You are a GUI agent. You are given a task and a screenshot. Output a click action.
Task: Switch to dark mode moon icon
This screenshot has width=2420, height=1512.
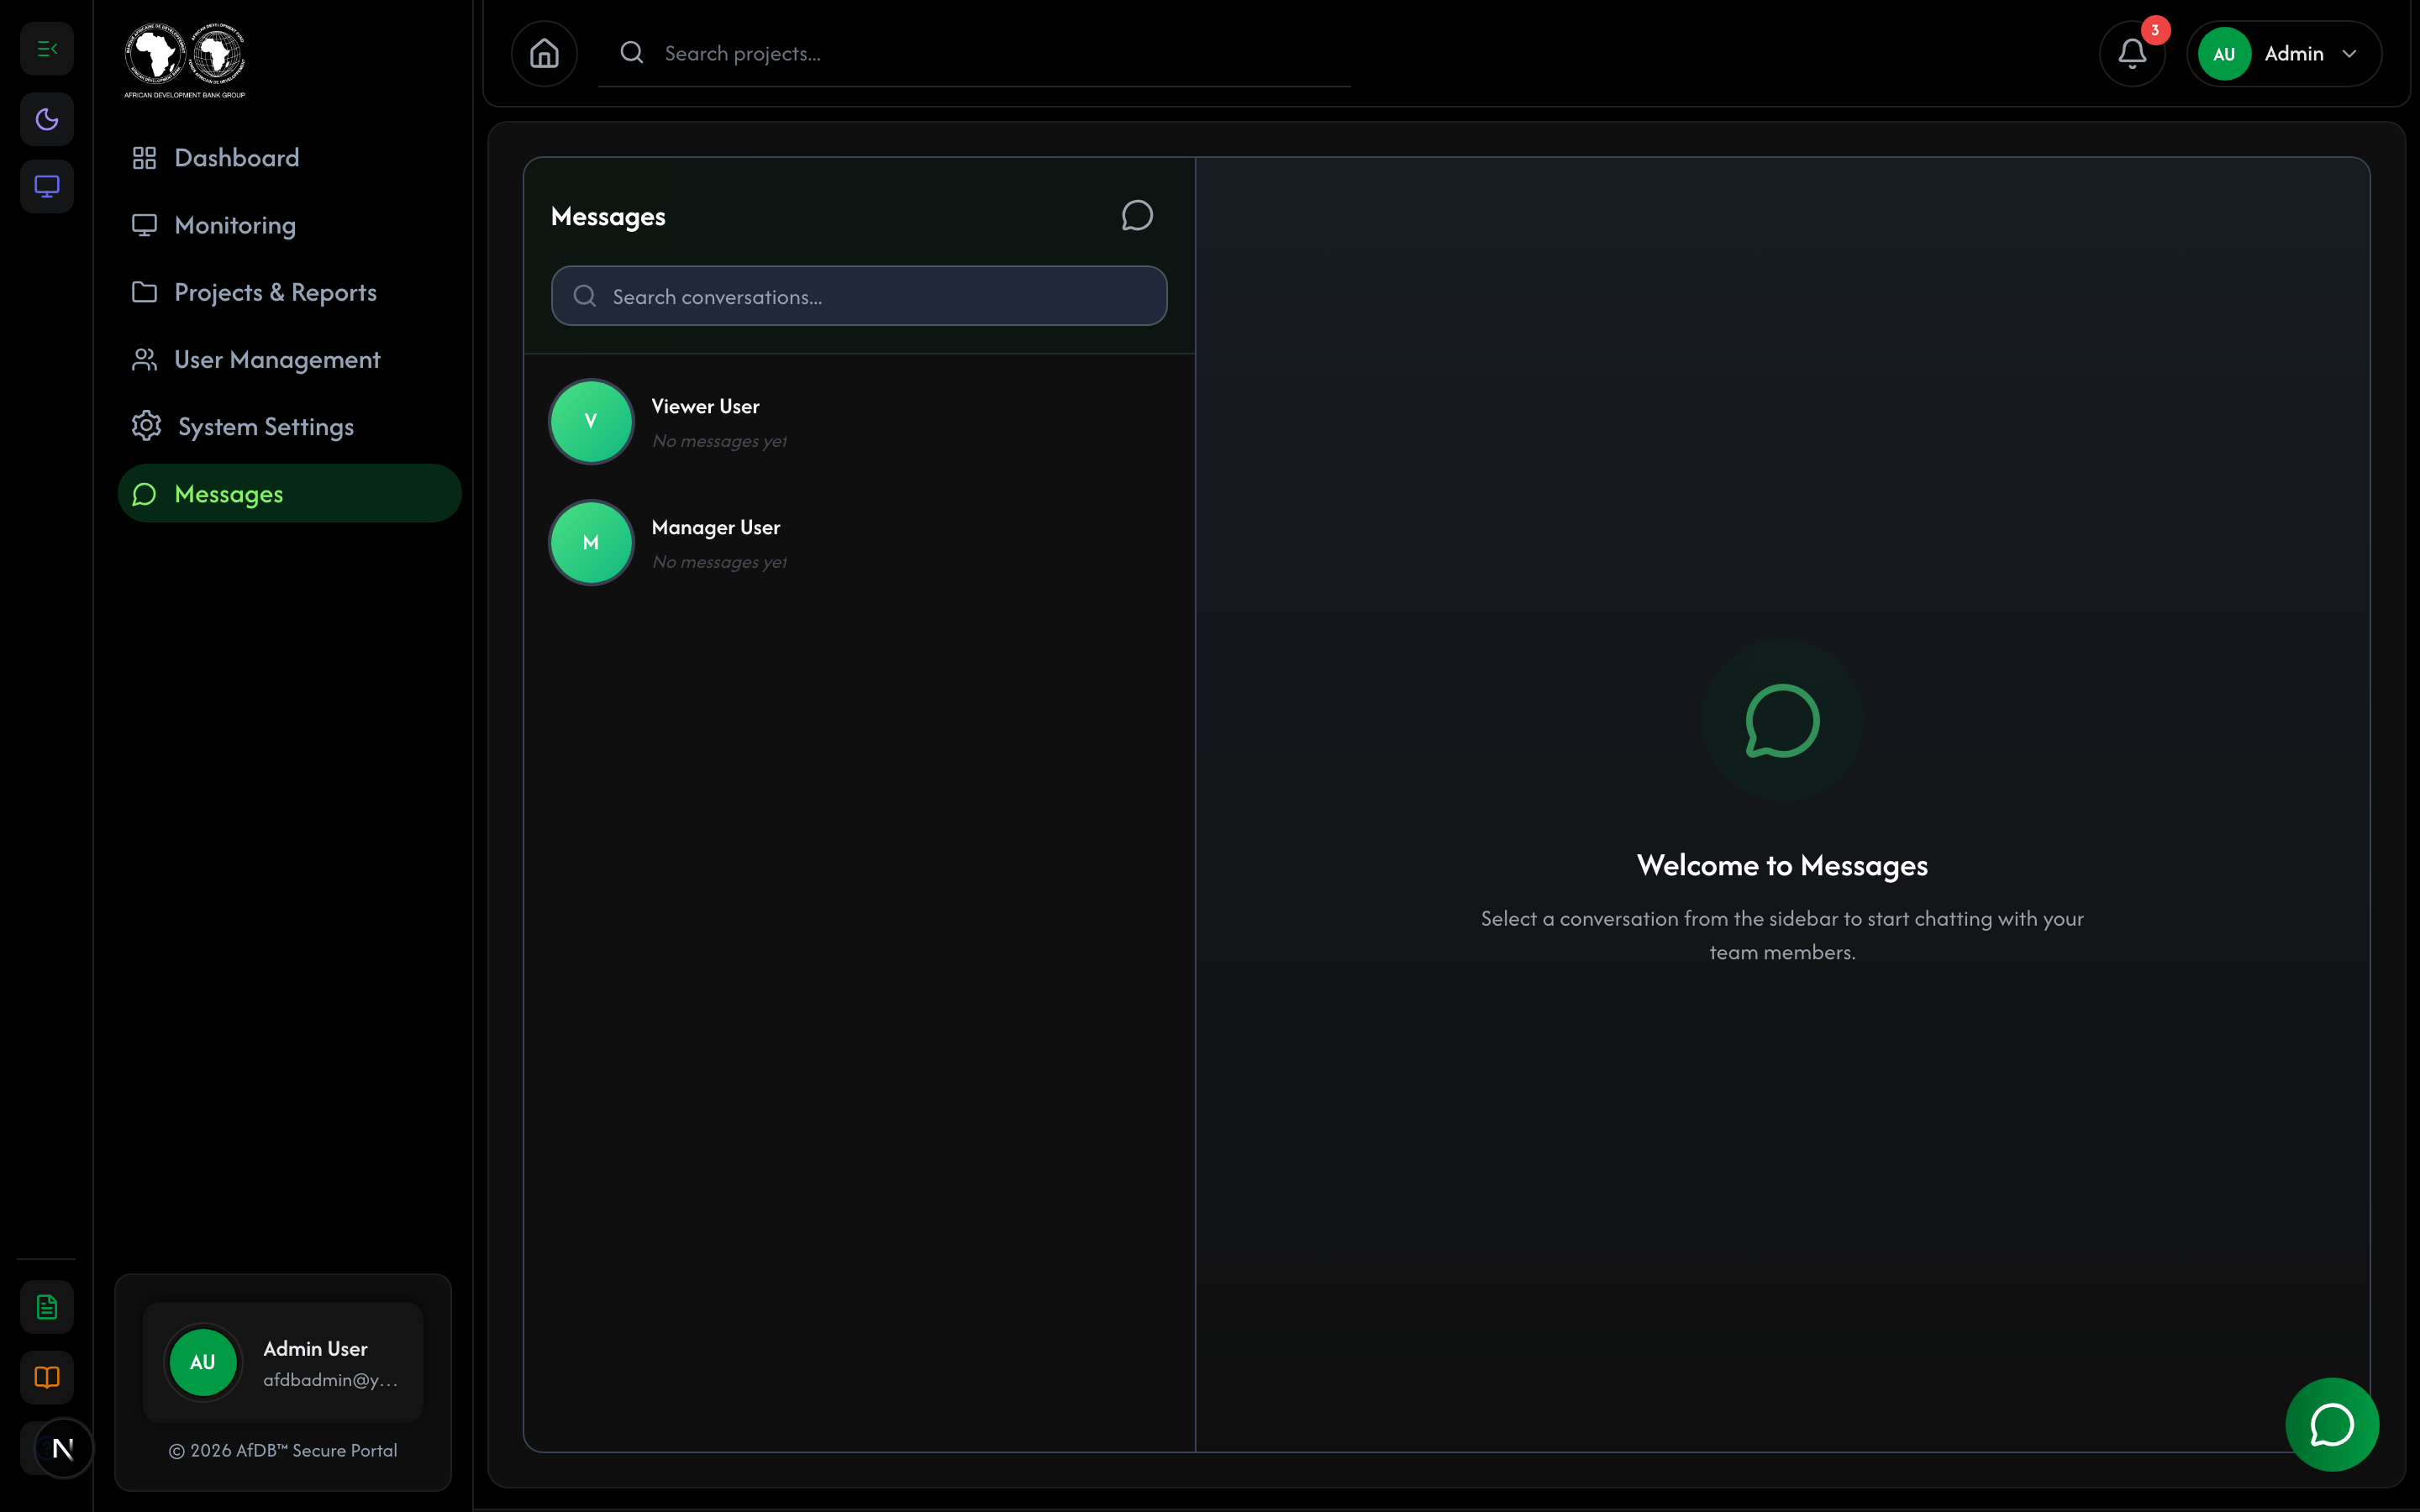click(47, 119)
